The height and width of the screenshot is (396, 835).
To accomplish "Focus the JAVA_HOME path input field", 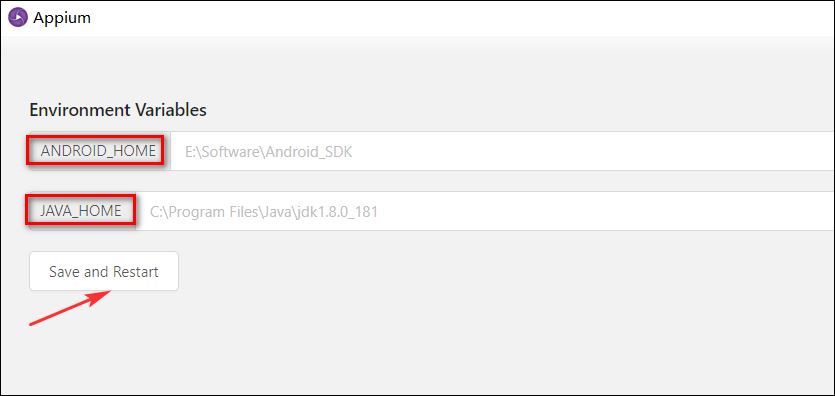I will pos(484,211).
